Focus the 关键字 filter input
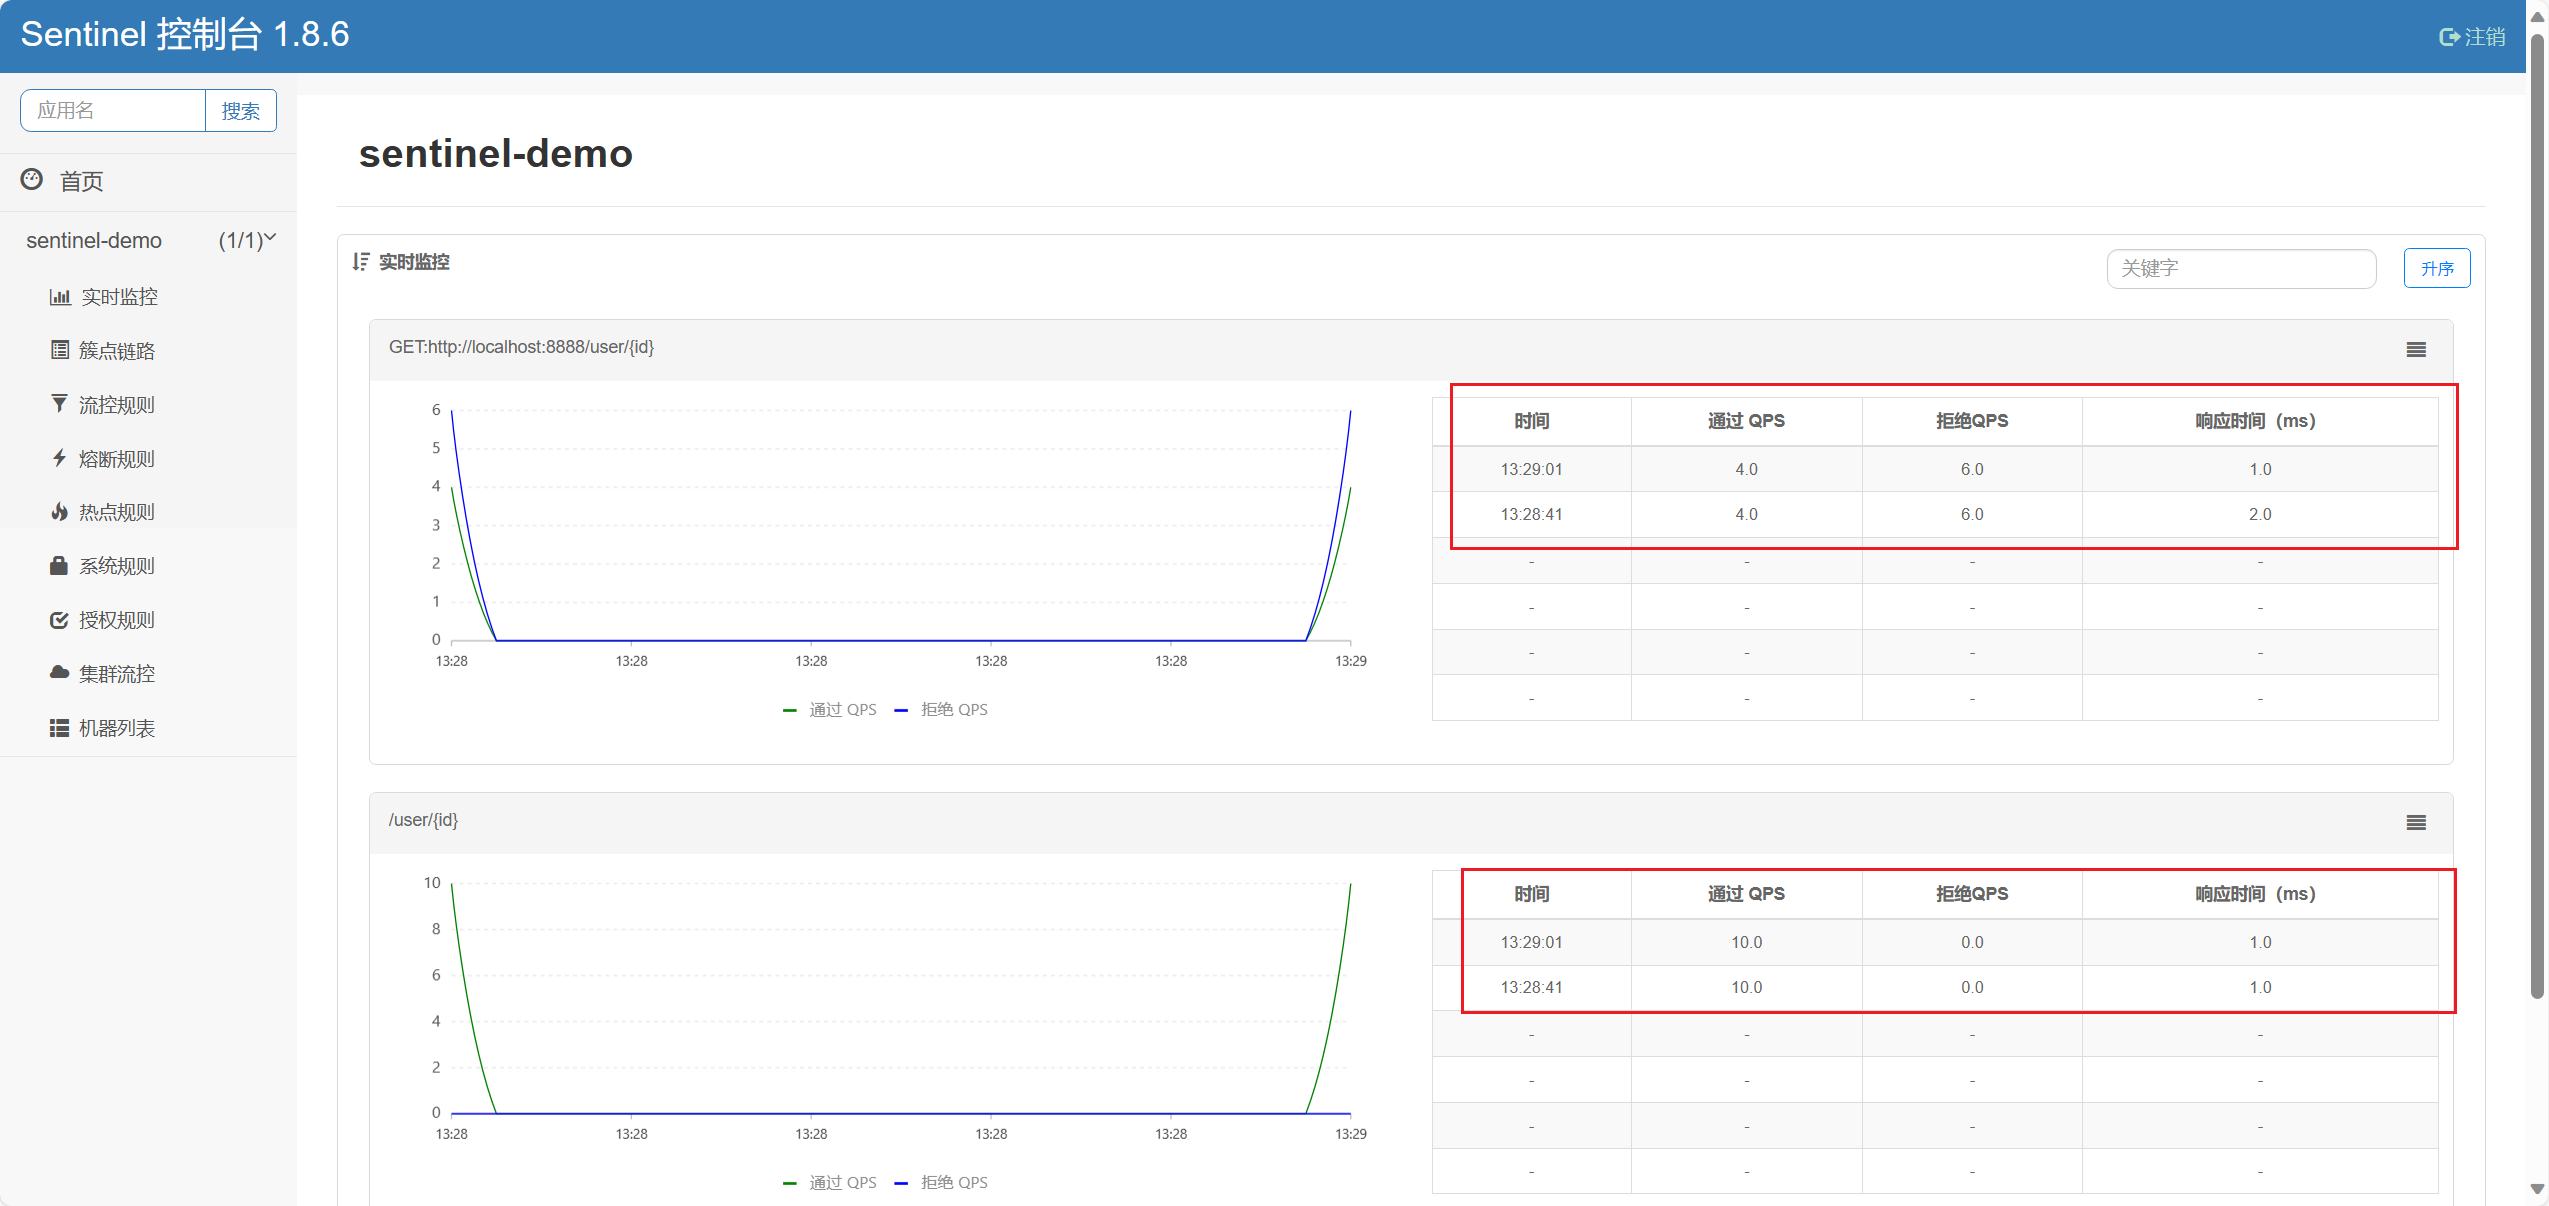Screen dimensions: 2549x1206 [x=2240, y=268]
